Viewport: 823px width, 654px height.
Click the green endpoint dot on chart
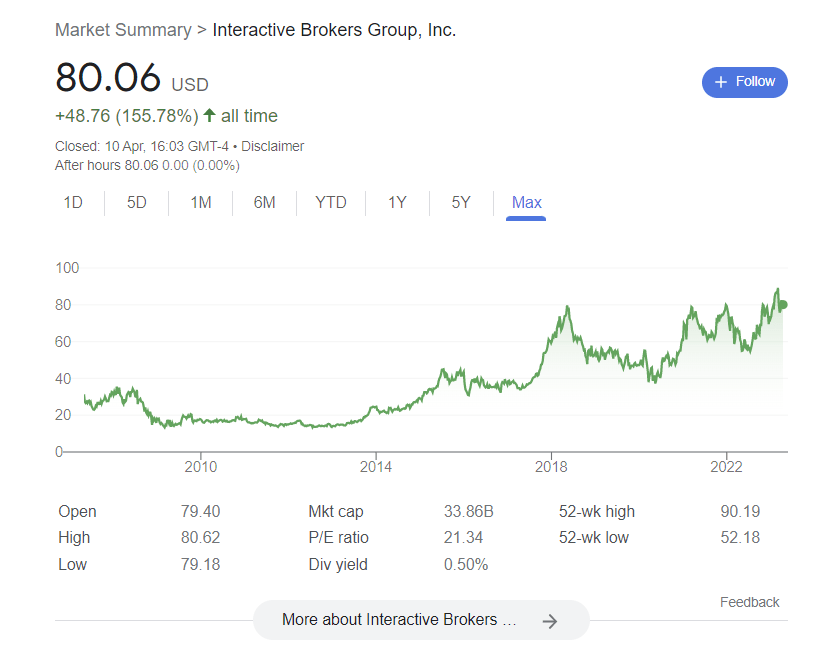point(782,304)
